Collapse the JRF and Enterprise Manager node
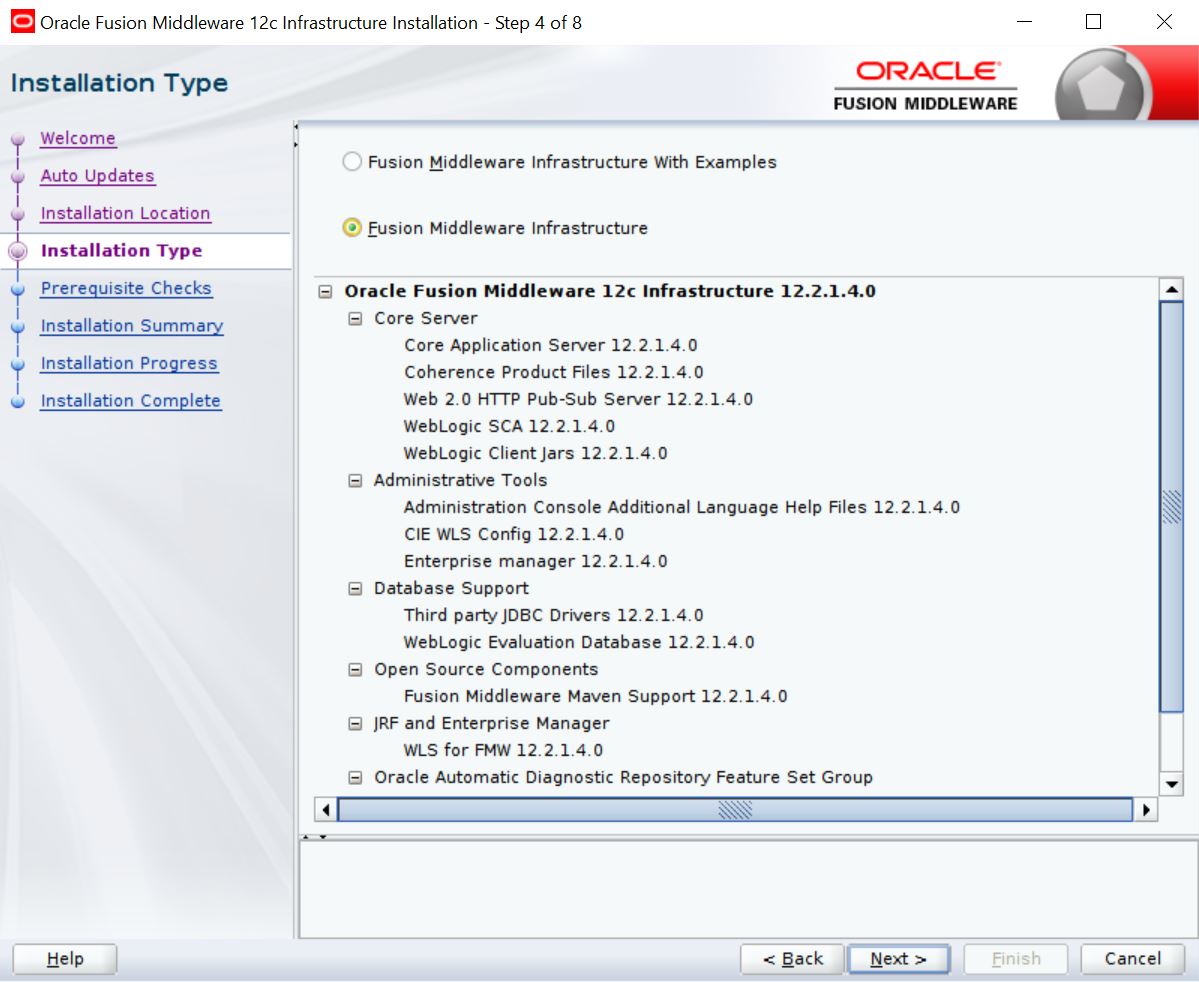The image size is (1199, 982). click(x=355, y=723)
